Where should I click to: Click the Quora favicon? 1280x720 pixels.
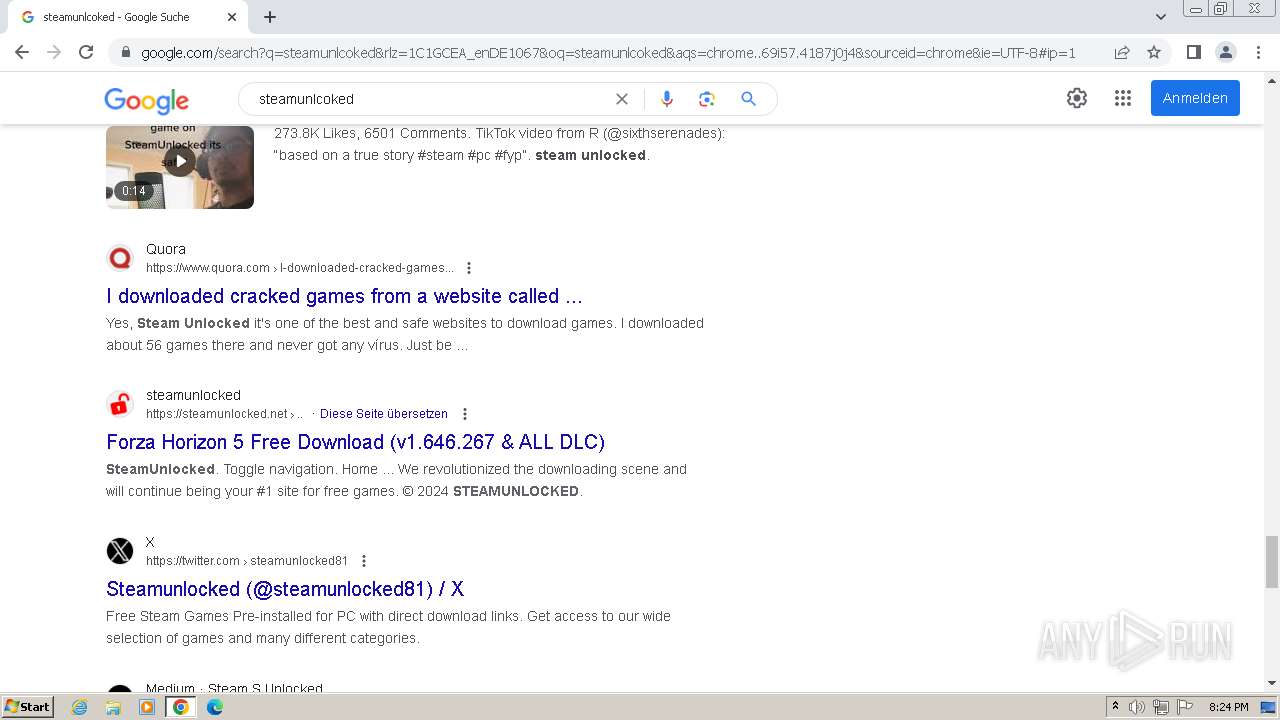pos(120,258)
